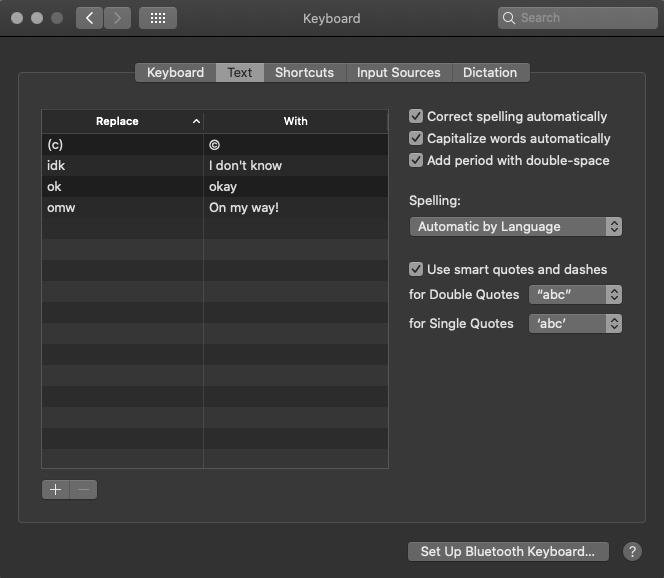
Task: Select the Text tab
Action: [240, 72]
